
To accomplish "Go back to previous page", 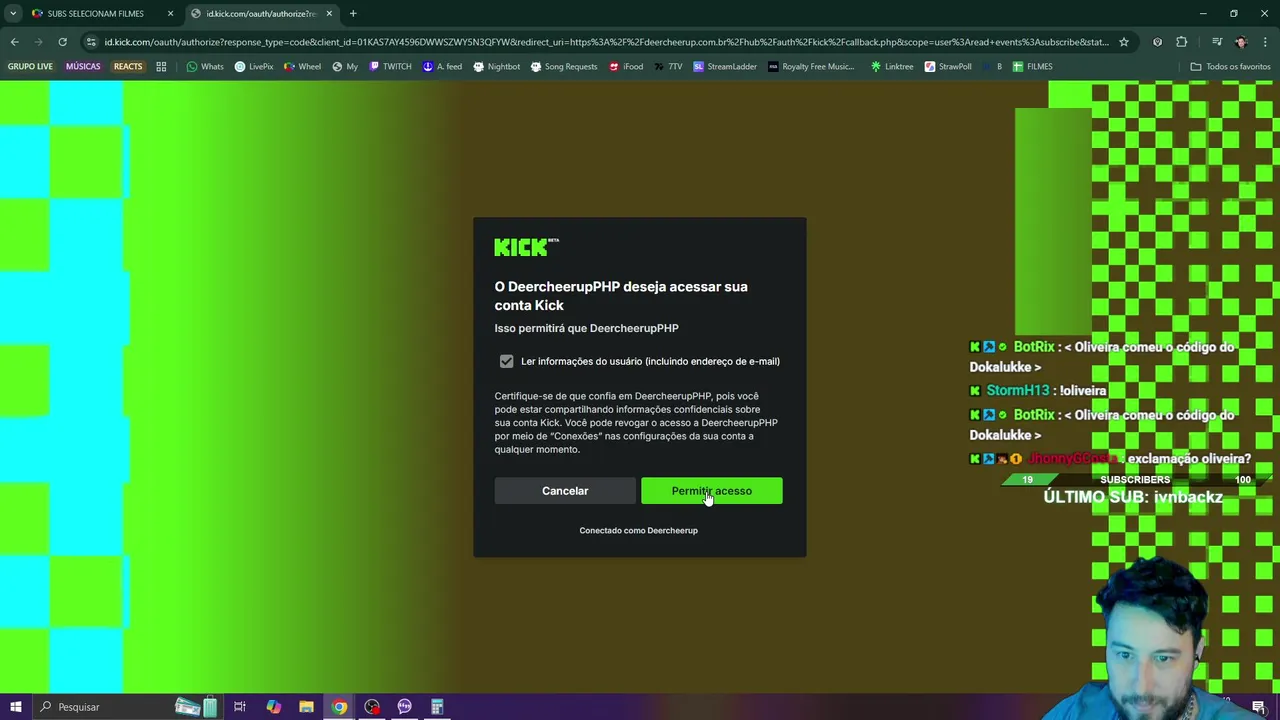I will coord(14,42).
